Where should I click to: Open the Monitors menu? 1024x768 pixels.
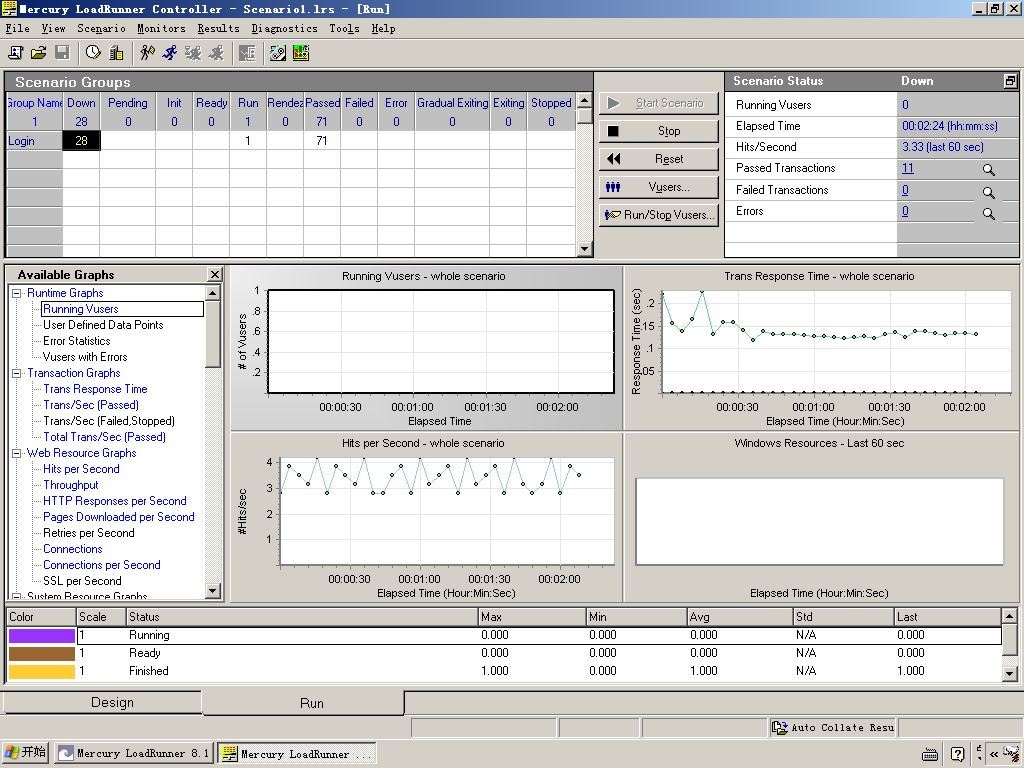161,28
